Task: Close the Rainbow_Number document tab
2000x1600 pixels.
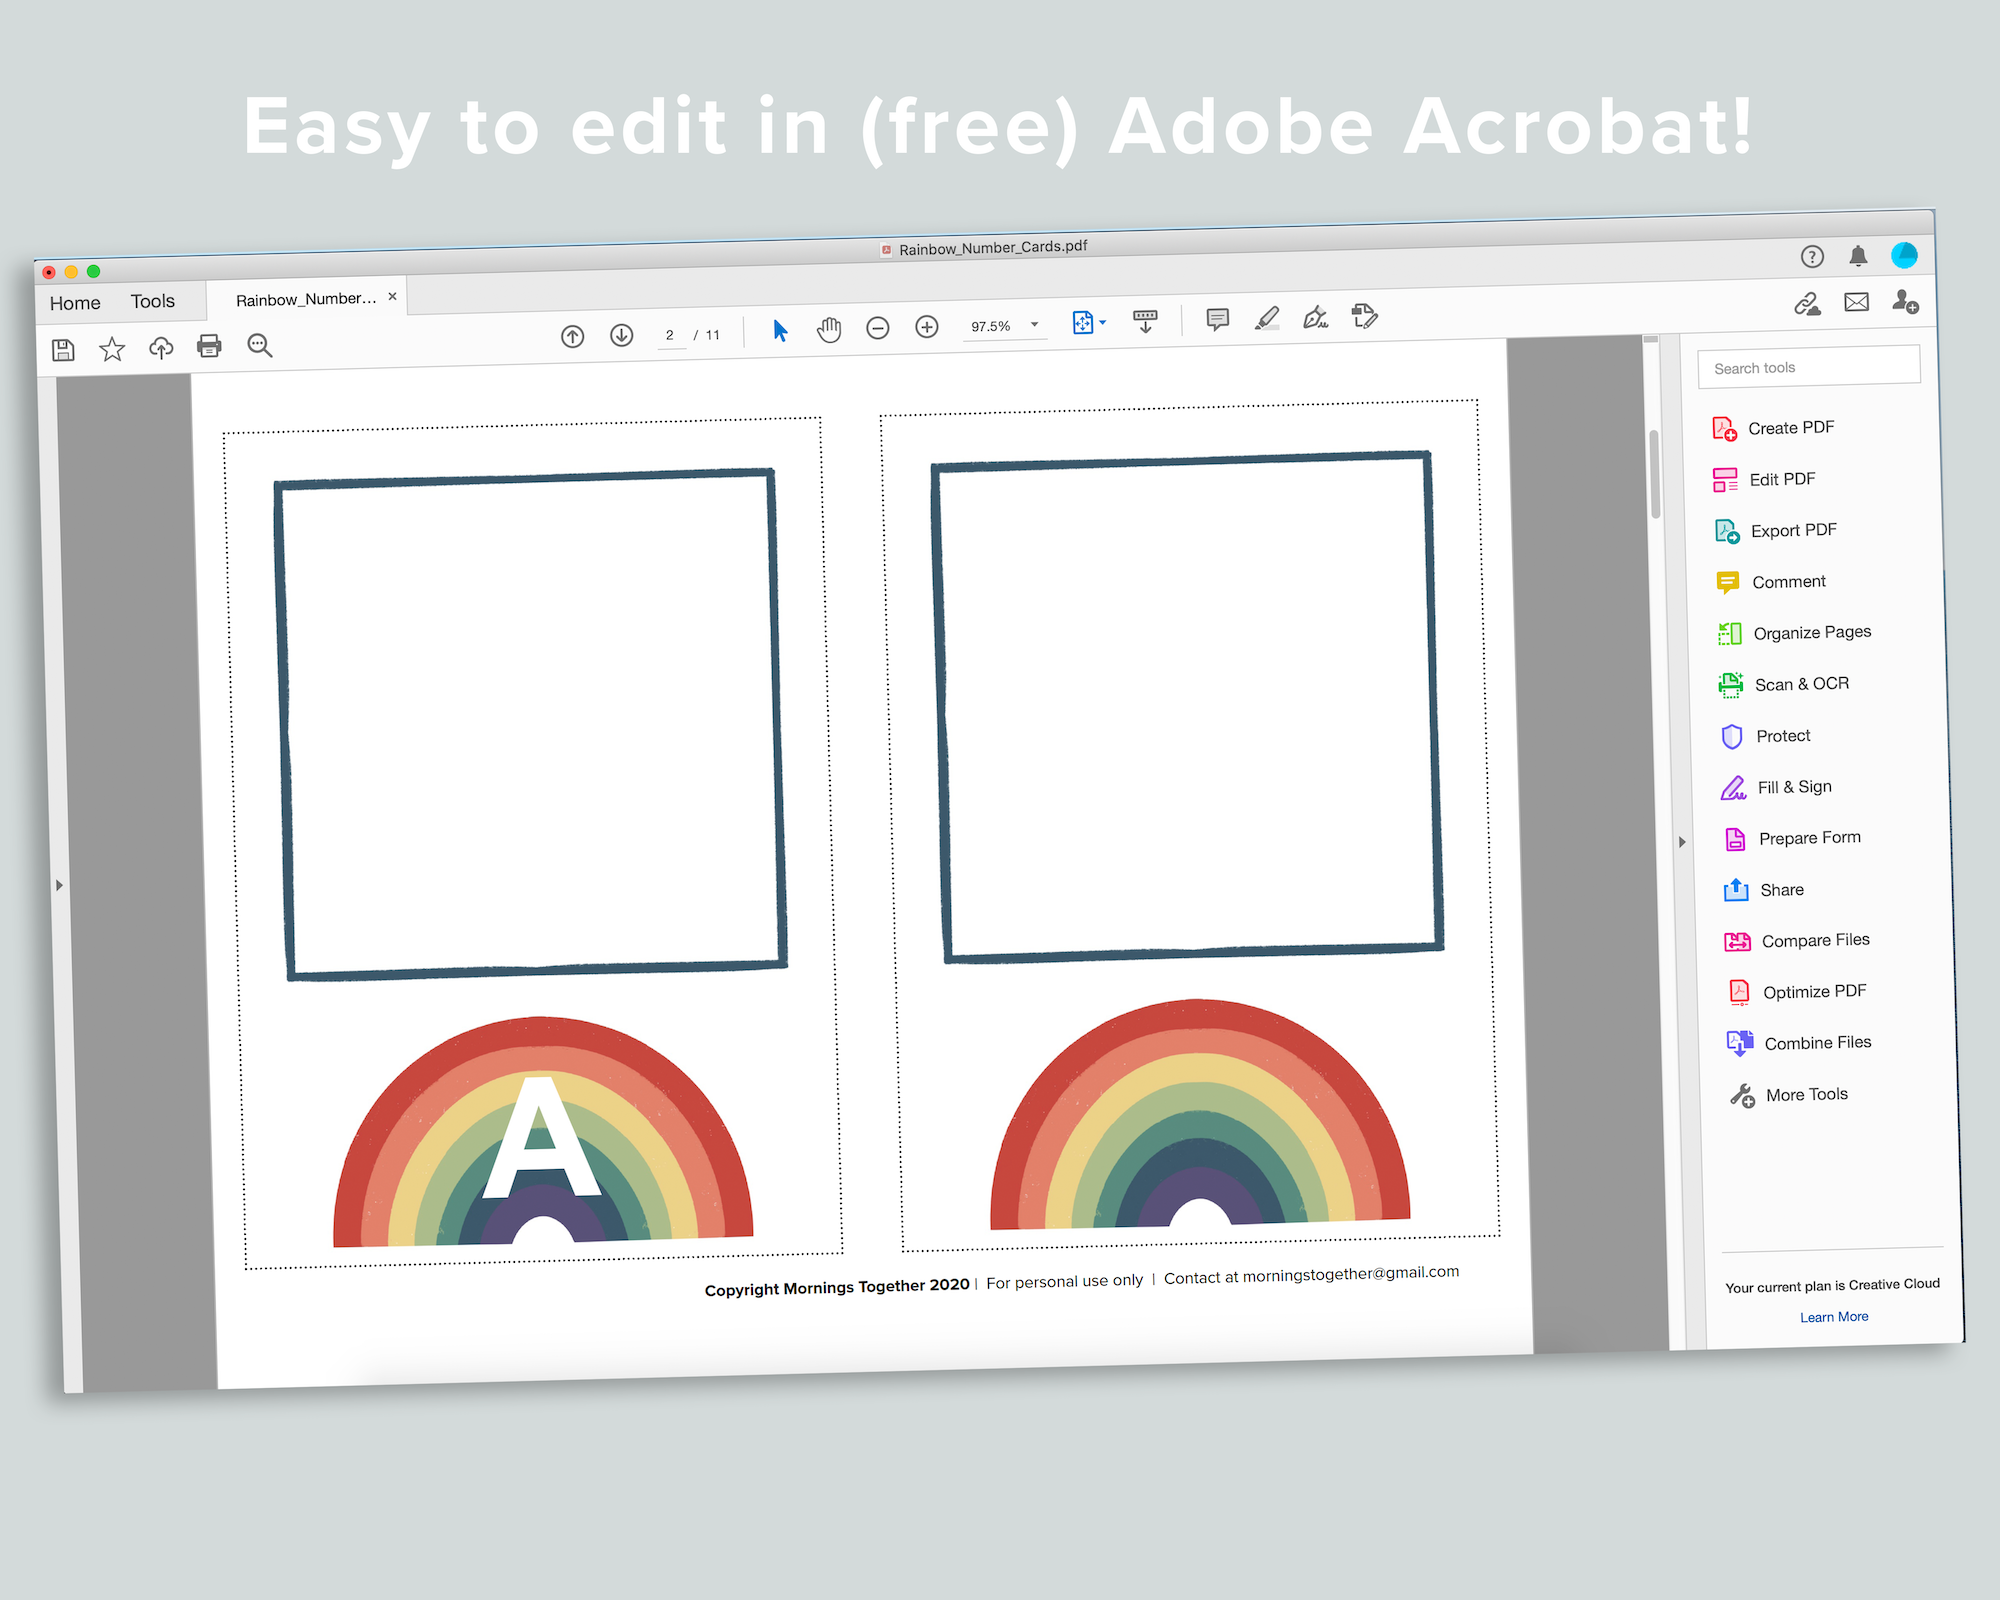Action: 393,296
